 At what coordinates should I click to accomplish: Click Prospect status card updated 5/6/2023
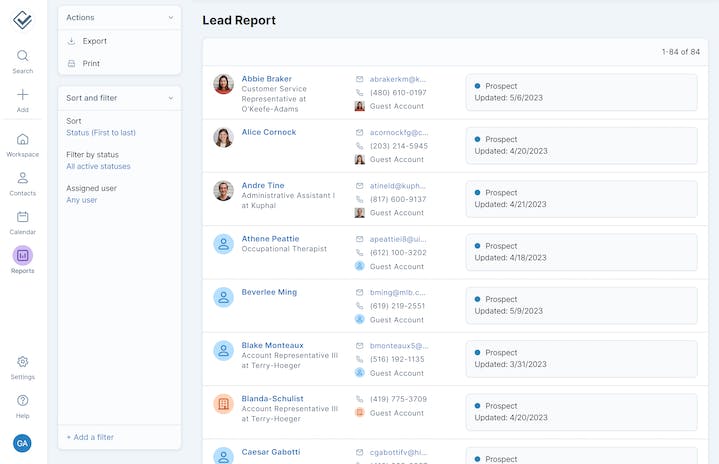(581, 92)
